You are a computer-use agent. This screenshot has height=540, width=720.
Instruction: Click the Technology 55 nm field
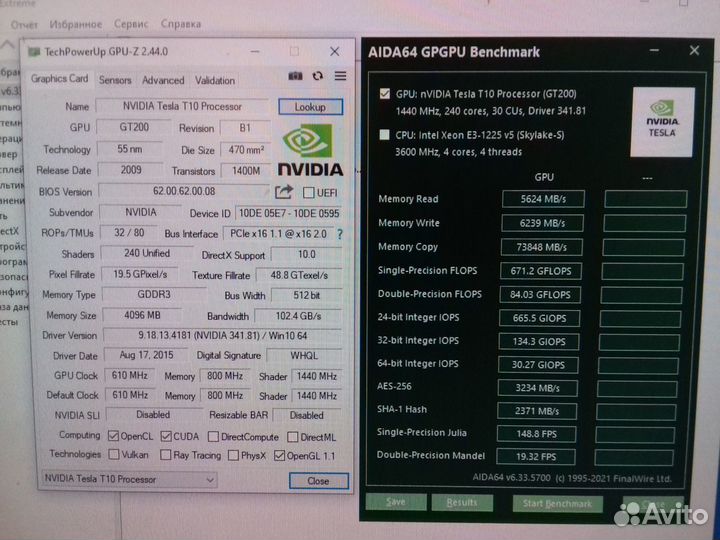pos(129,149)
